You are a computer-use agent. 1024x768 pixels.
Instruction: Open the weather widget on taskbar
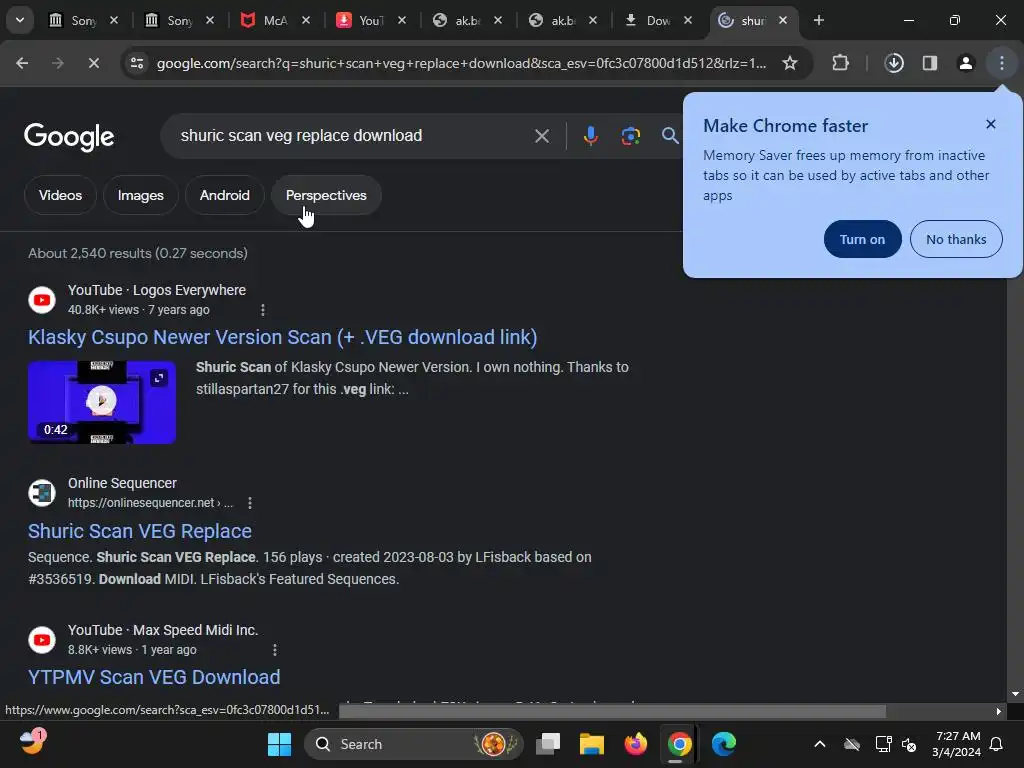[x=31, y=743]
